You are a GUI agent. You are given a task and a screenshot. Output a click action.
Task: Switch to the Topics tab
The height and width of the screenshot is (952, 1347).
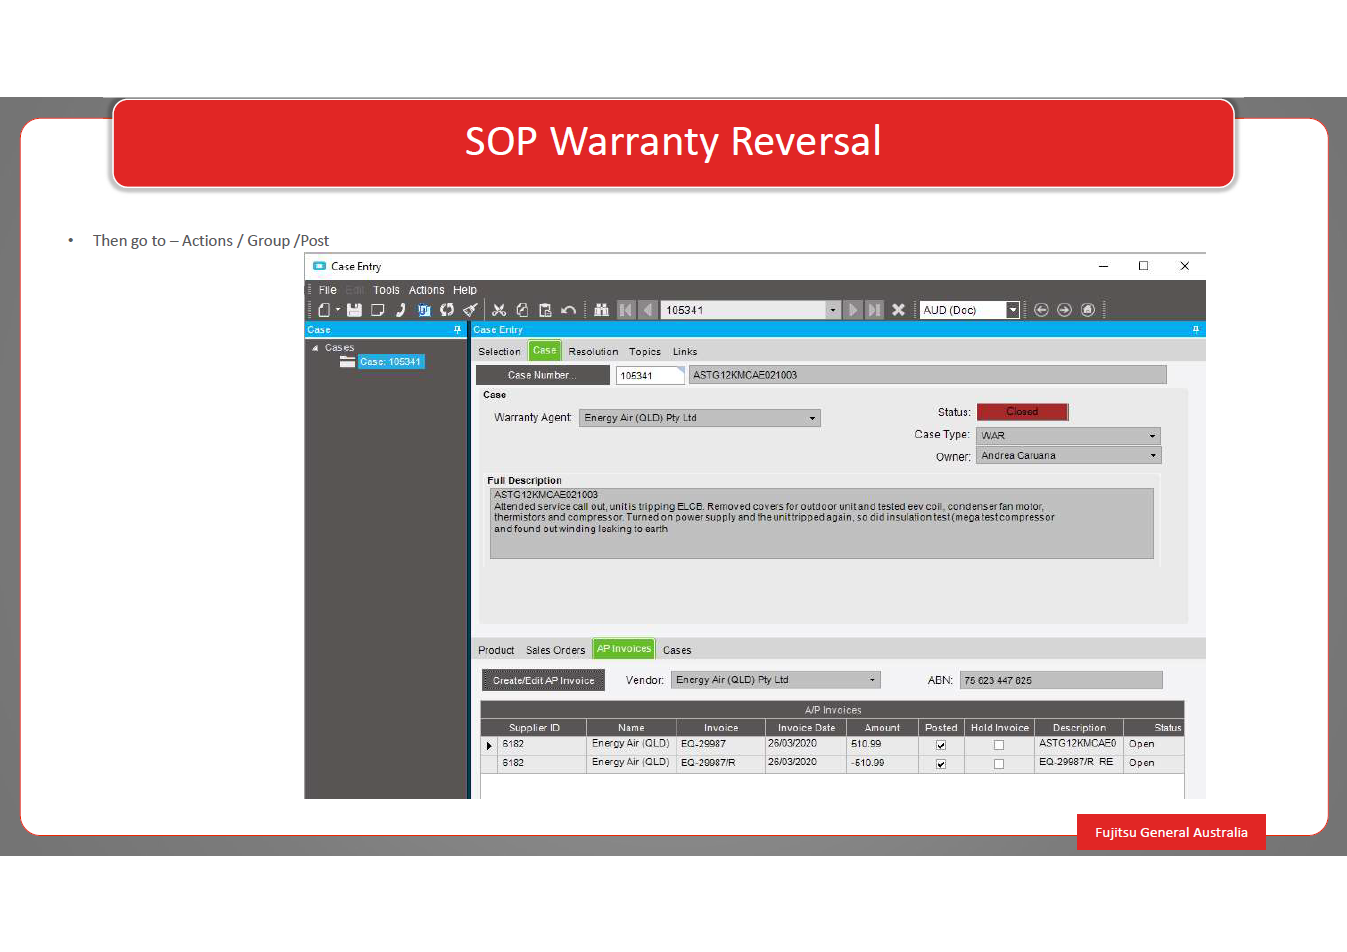pyautogui.click(x=645, y=351)
